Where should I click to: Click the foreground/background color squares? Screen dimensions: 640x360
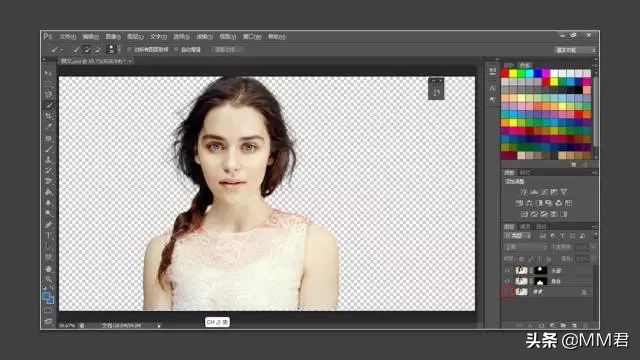[x=48, y=298]
